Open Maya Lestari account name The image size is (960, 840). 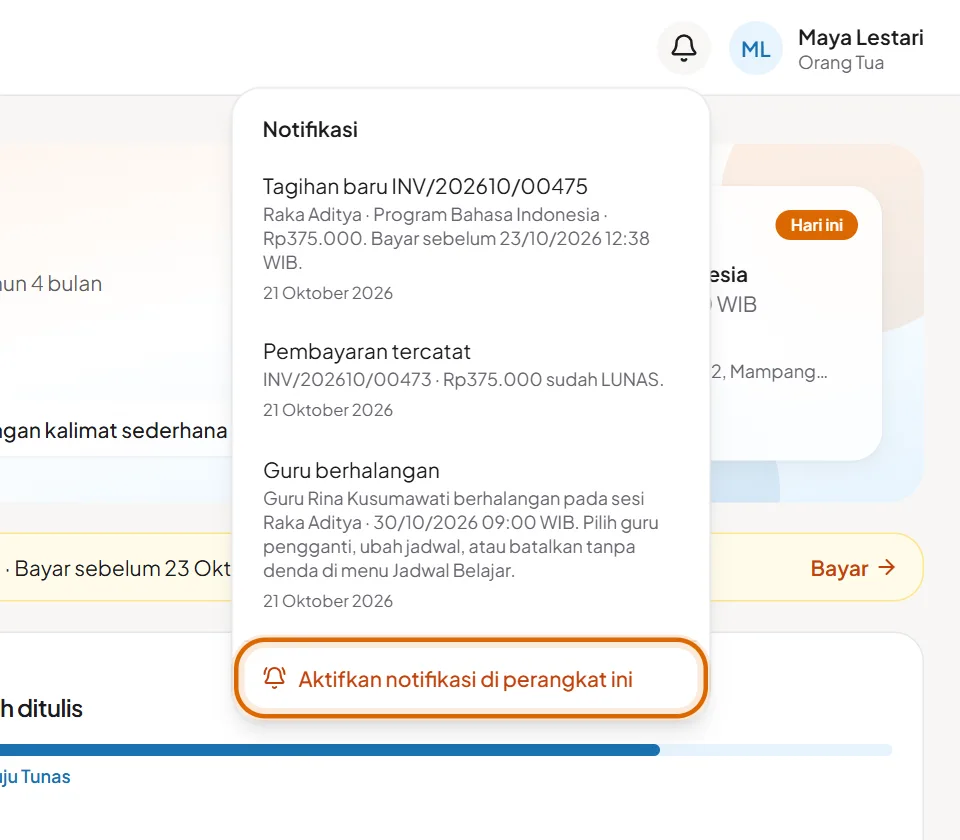860,37
